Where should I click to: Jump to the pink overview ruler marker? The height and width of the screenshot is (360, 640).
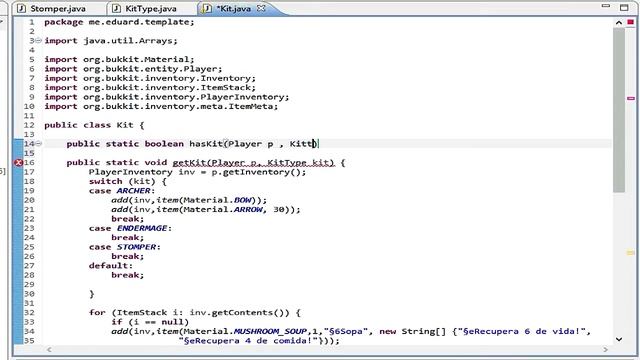(631, 98)
